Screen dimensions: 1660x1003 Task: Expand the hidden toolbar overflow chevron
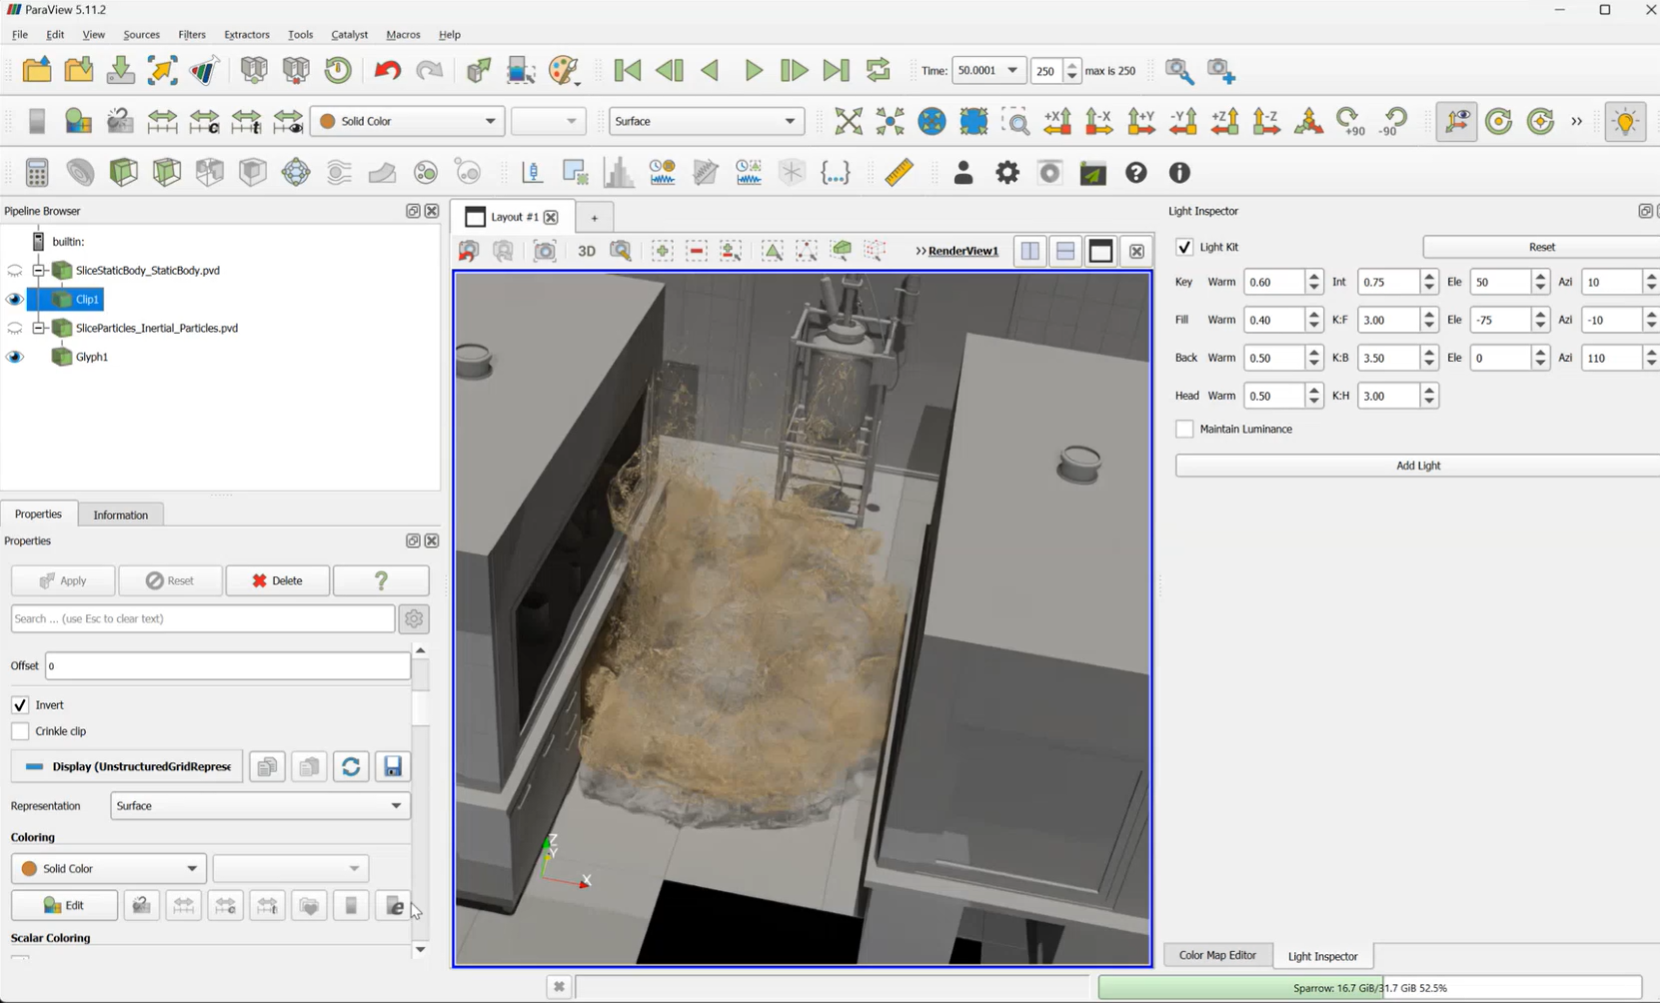coord(1577,121)
